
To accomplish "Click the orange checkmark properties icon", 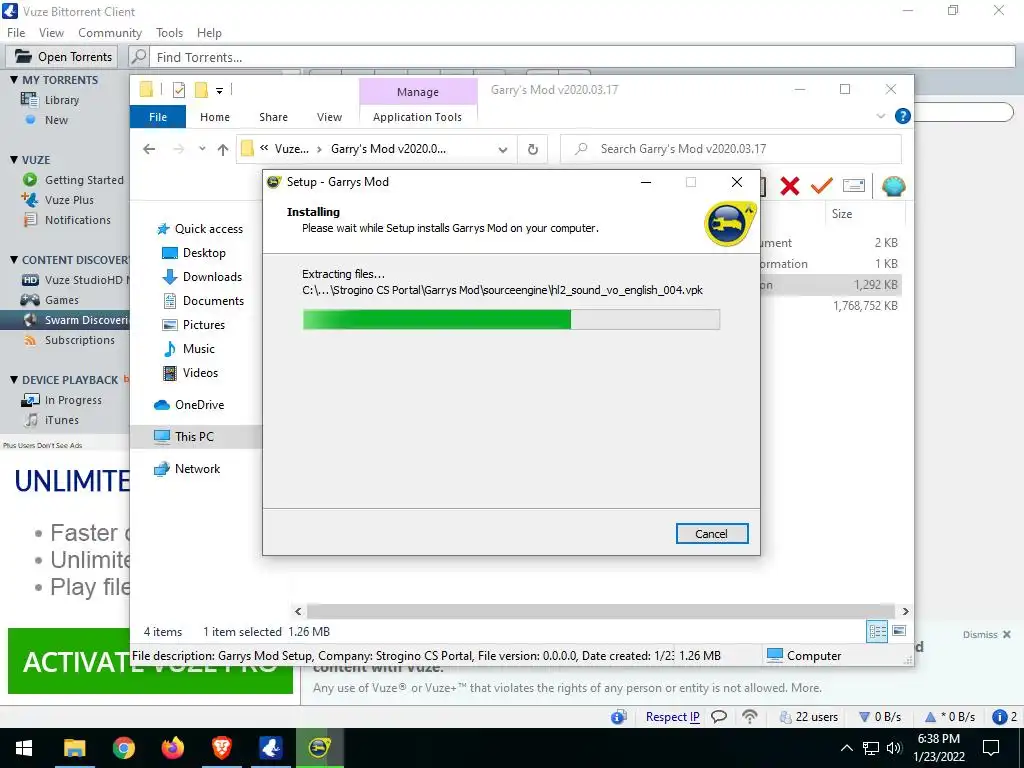I will tap(821, 186).
